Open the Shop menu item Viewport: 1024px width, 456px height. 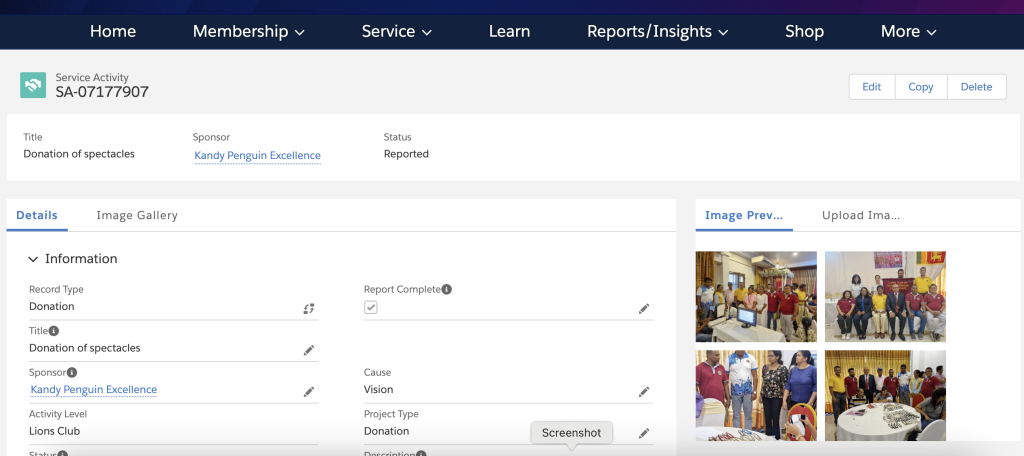pyautogui.click(x=804, y=31)
